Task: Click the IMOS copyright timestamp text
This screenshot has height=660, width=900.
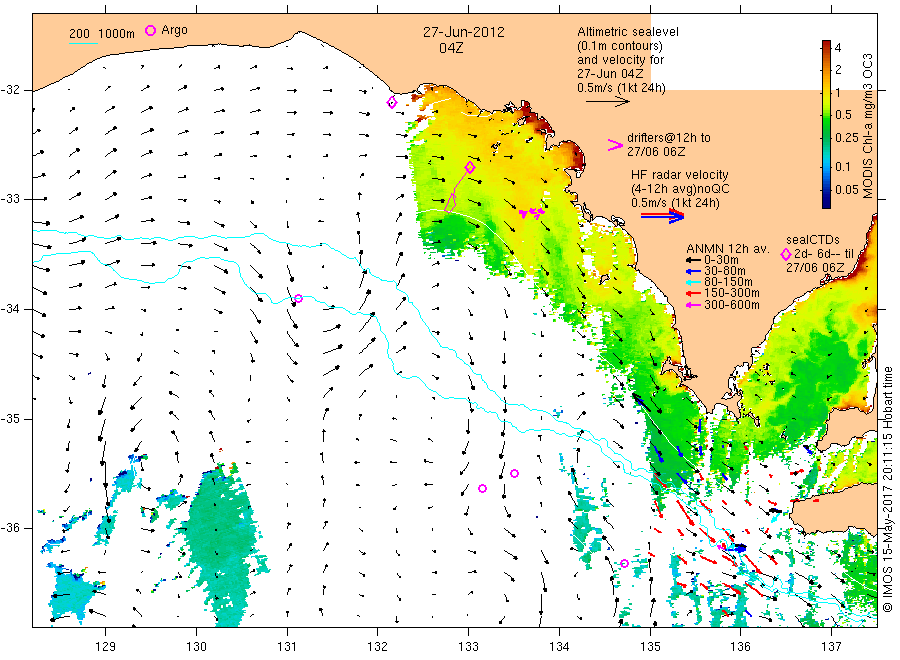Action: 887,490
